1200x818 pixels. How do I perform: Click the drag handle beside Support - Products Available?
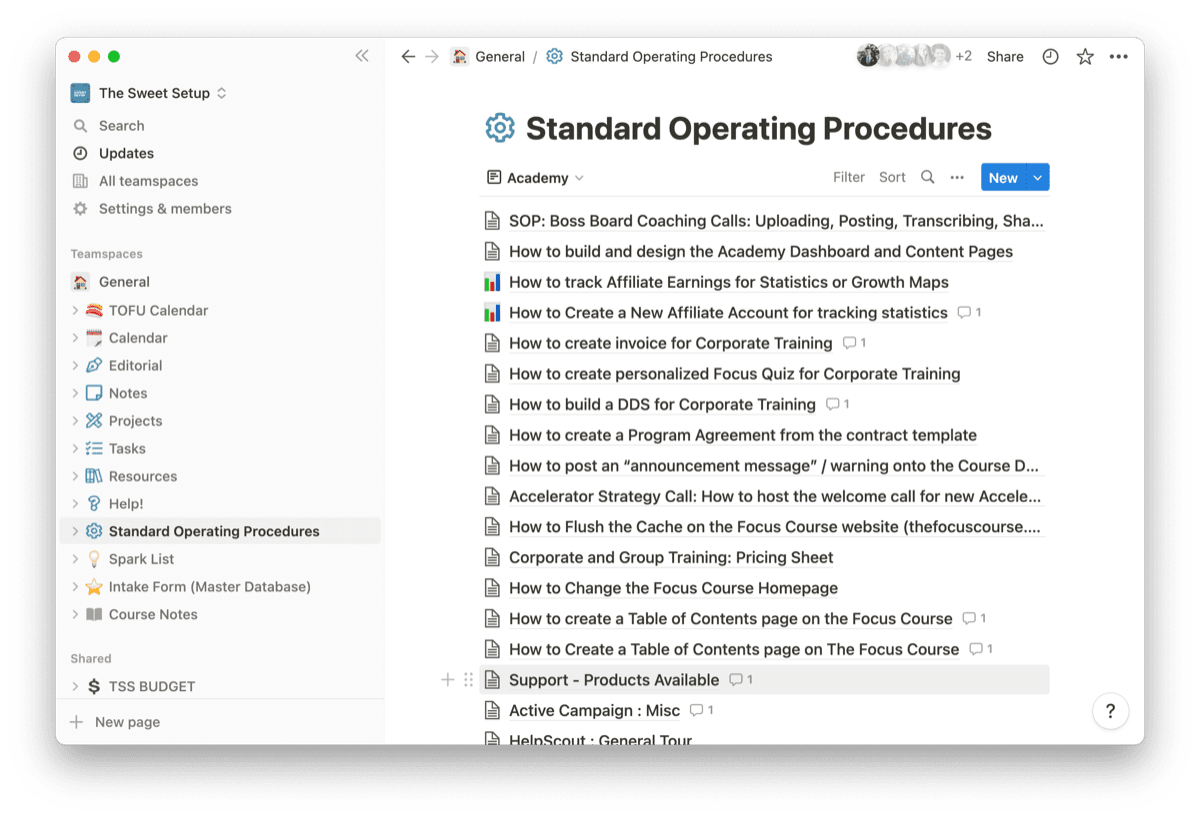[468, 680]
